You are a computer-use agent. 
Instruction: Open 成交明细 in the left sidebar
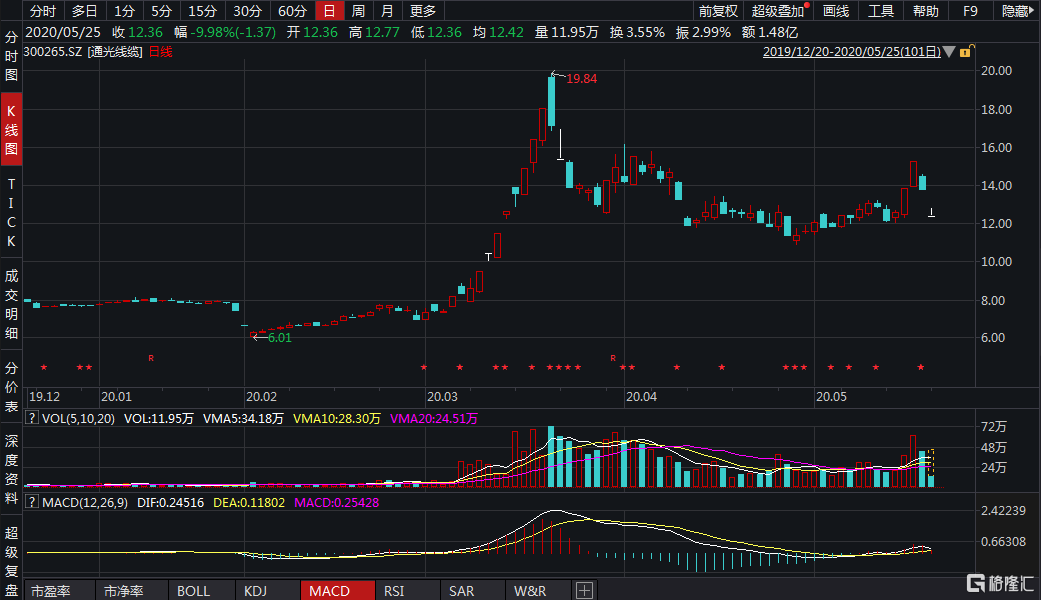pos(11,304)
